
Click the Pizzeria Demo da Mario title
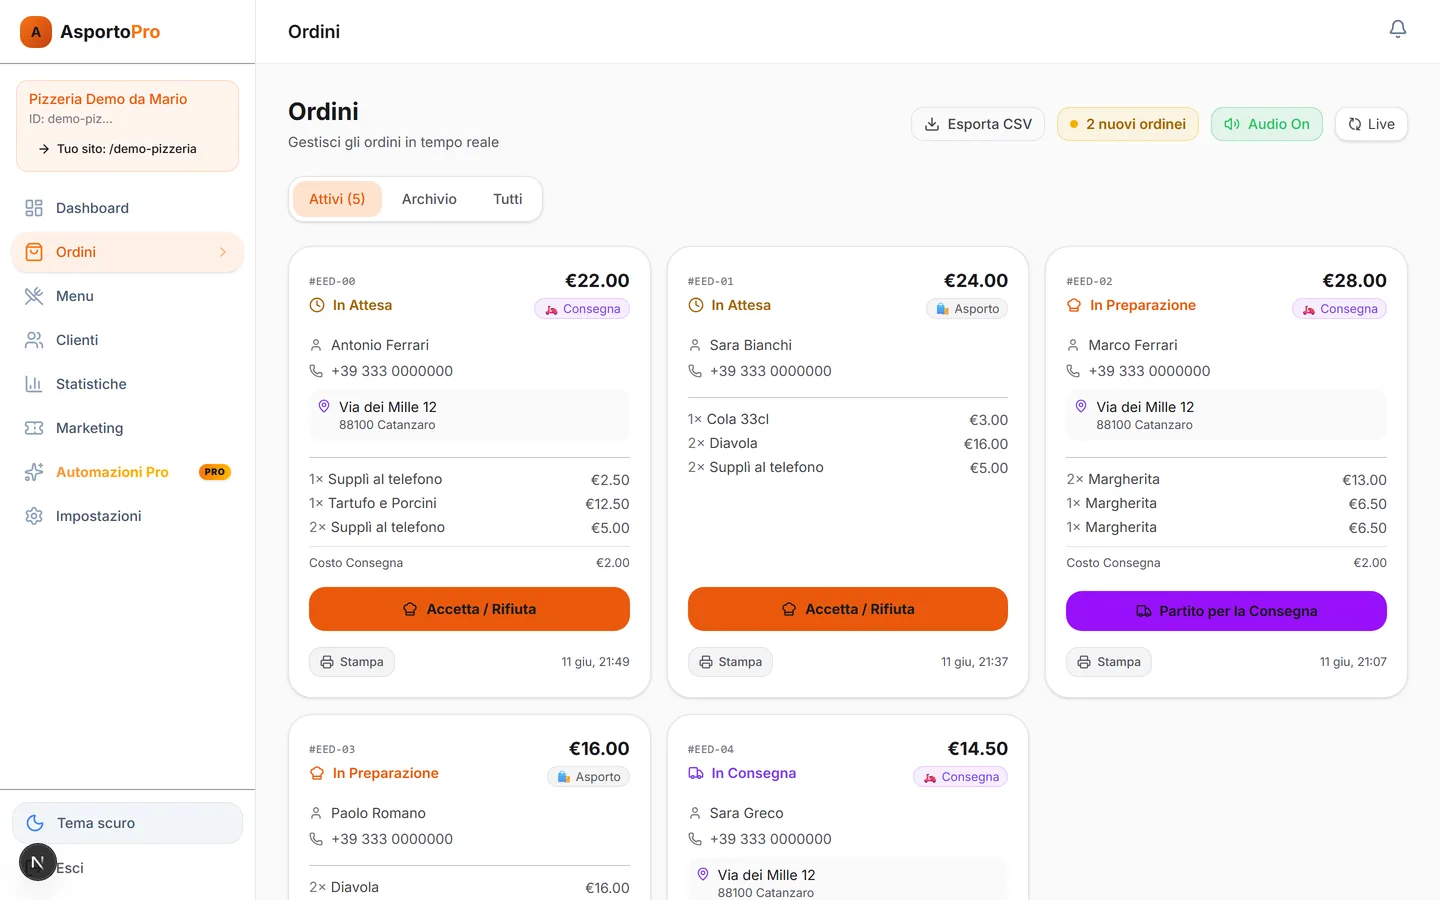point(108,99)
